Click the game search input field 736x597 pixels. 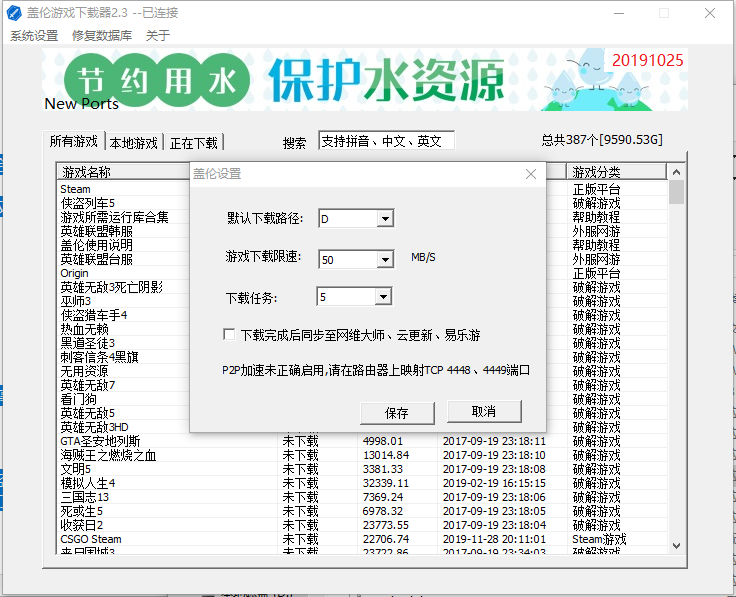[x=386, y=141]
